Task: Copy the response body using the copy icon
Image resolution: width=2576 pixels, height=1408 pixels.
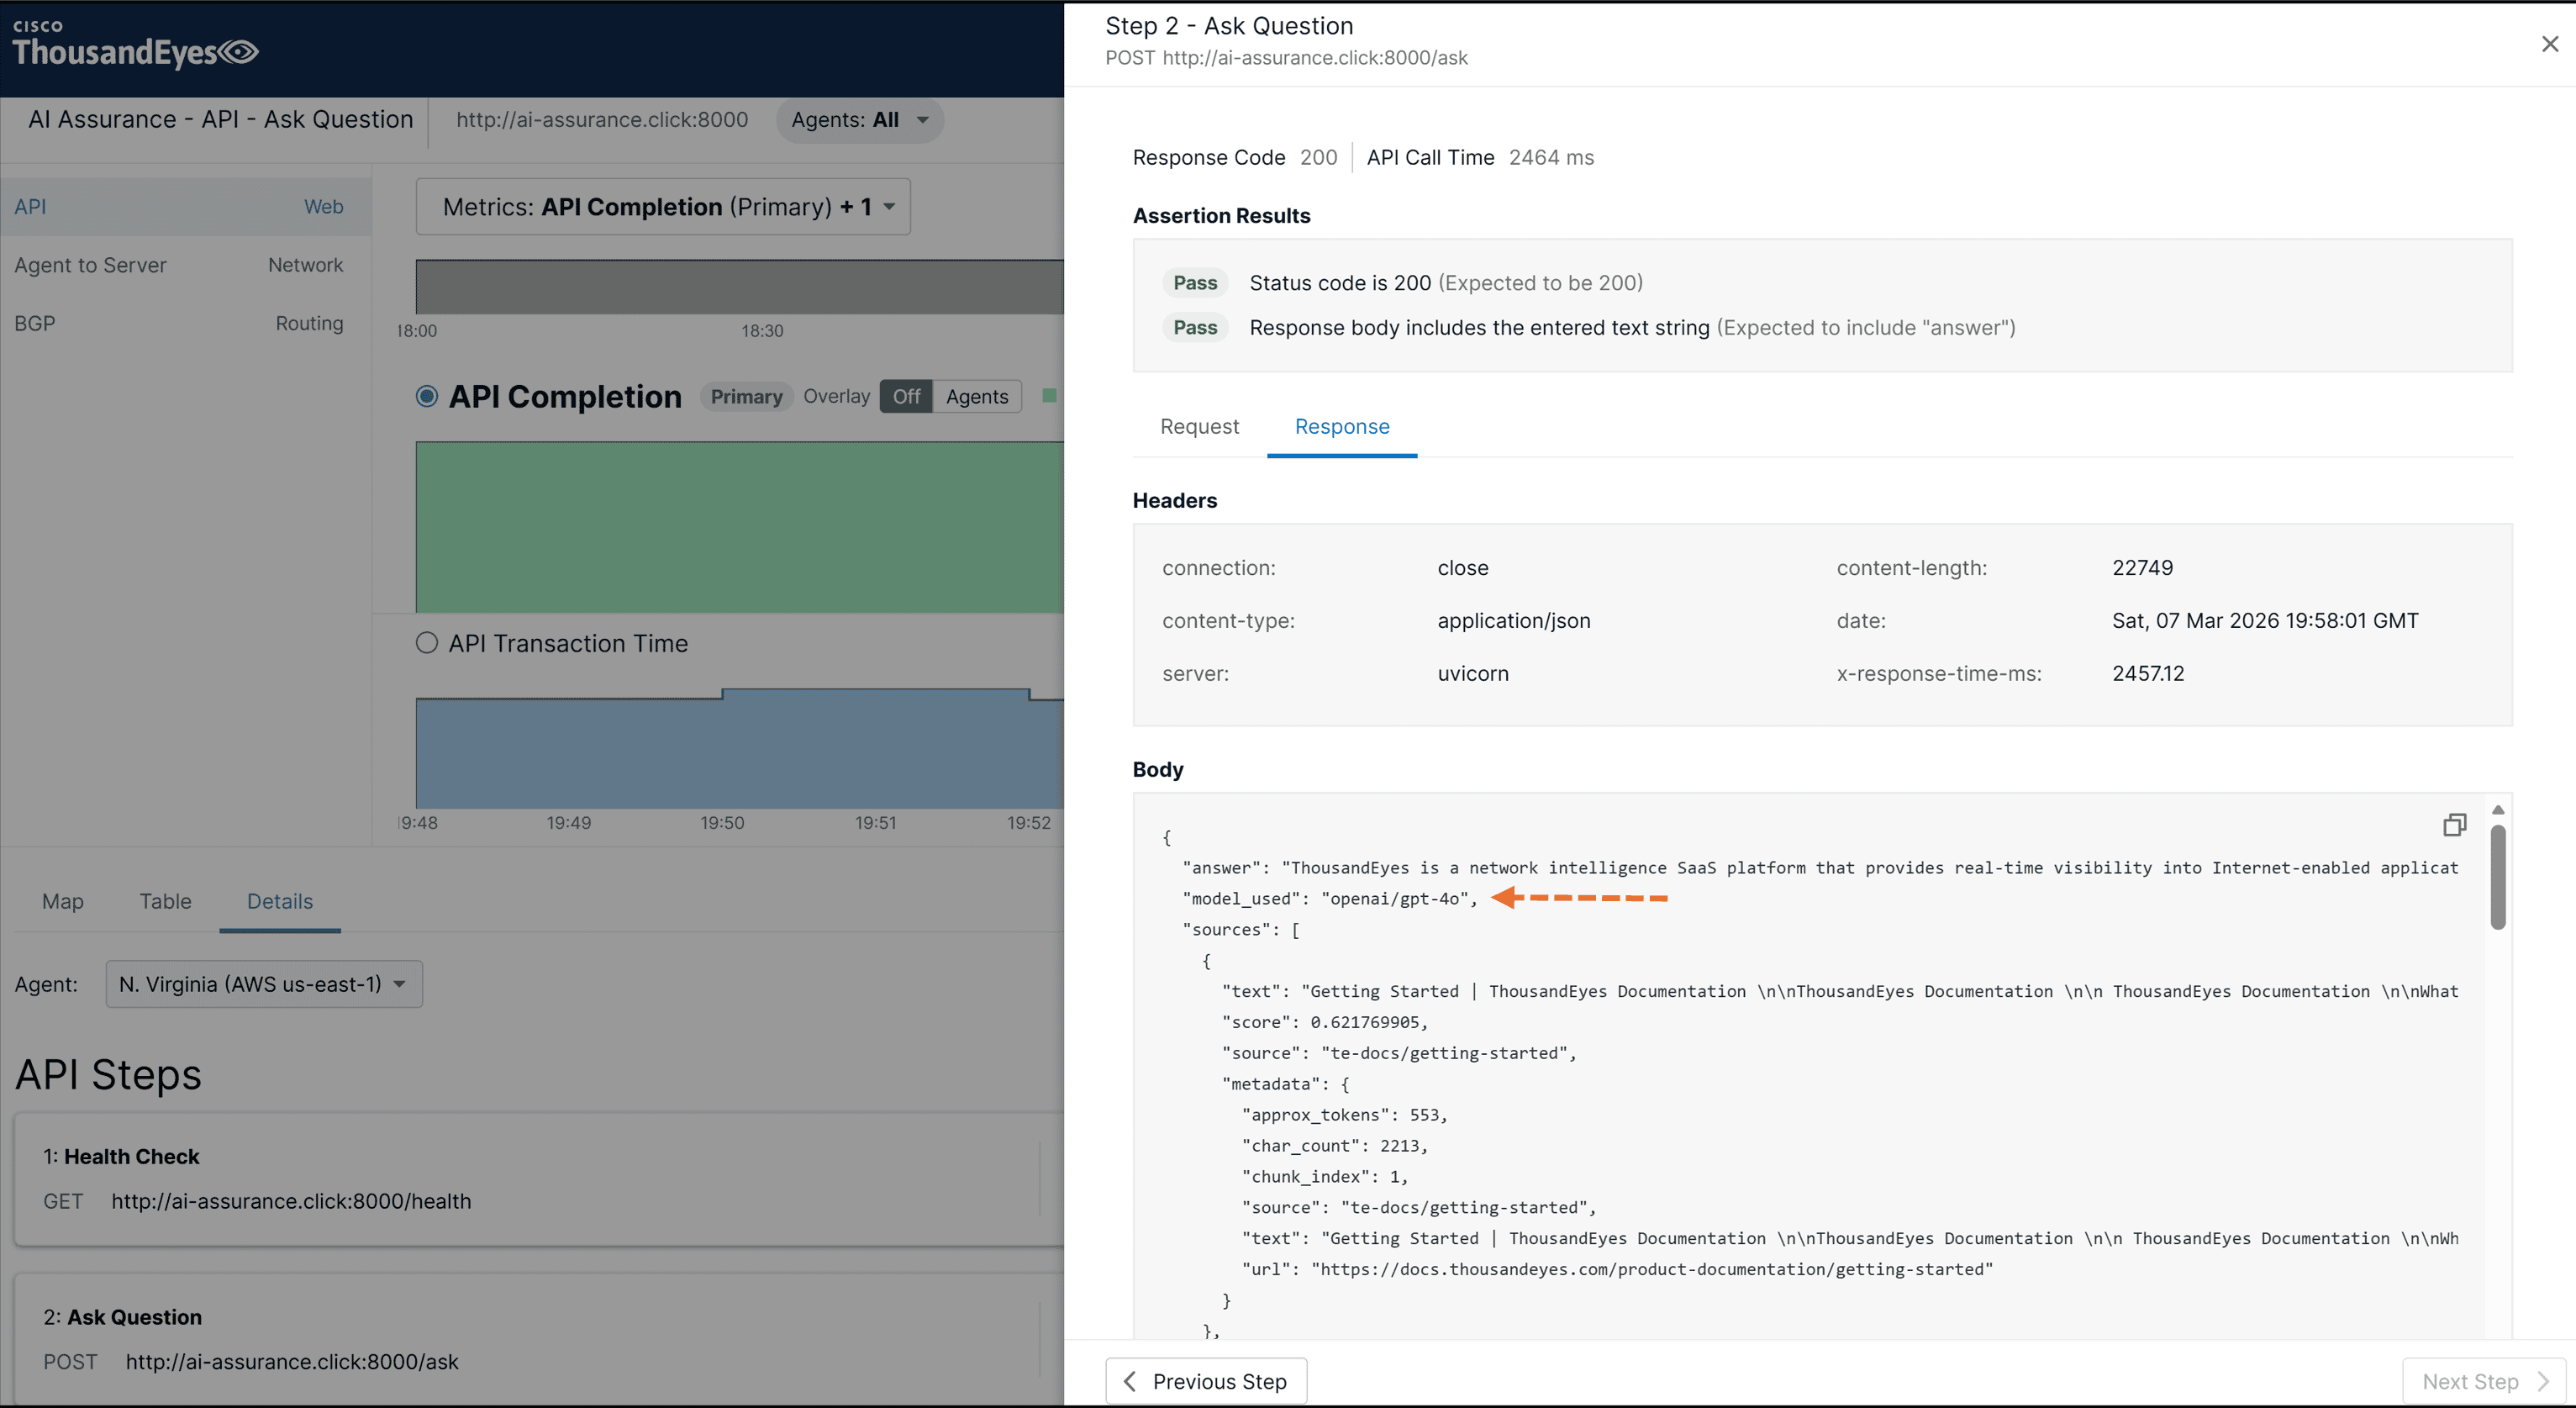Action: pos(2455,824)
